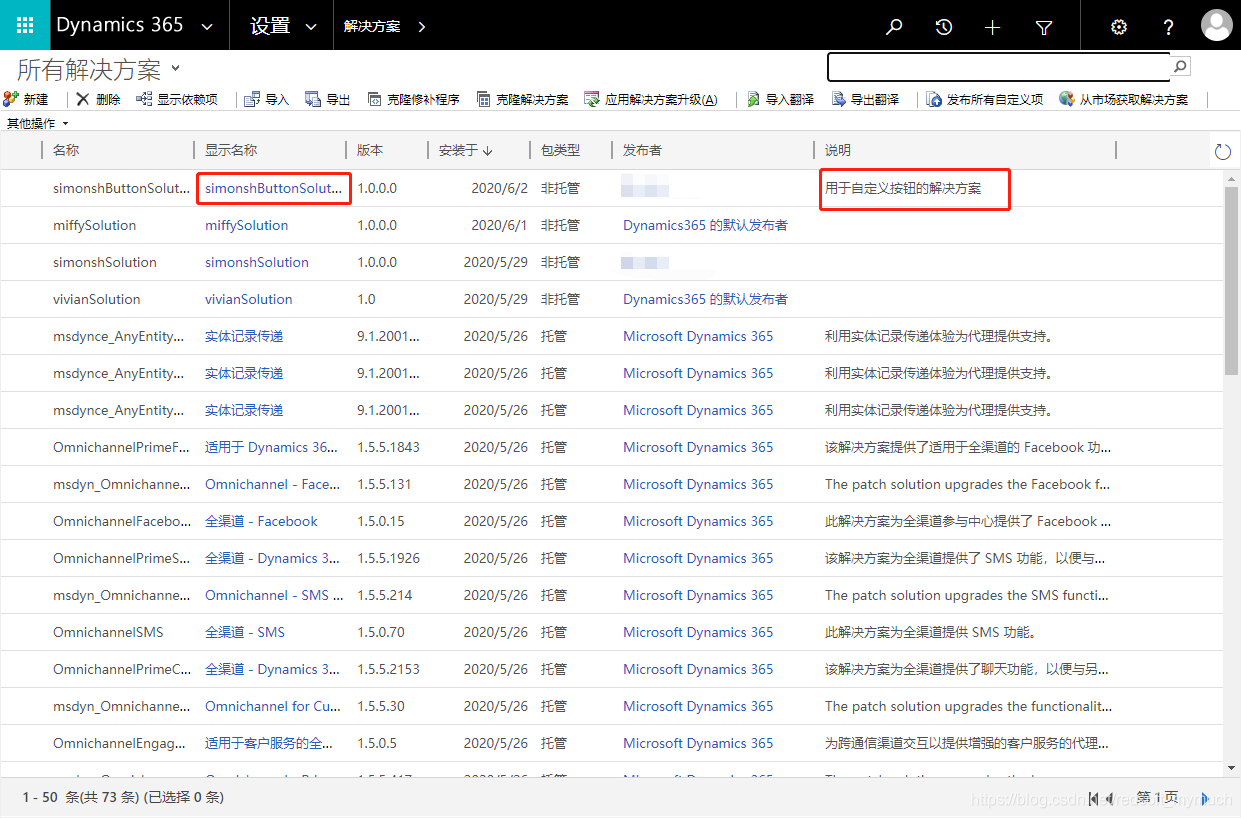The height and width of the screenshot is (818, 1241).
Task: Click the 导入 toolbar button
Action: click(x=267, y=99)
